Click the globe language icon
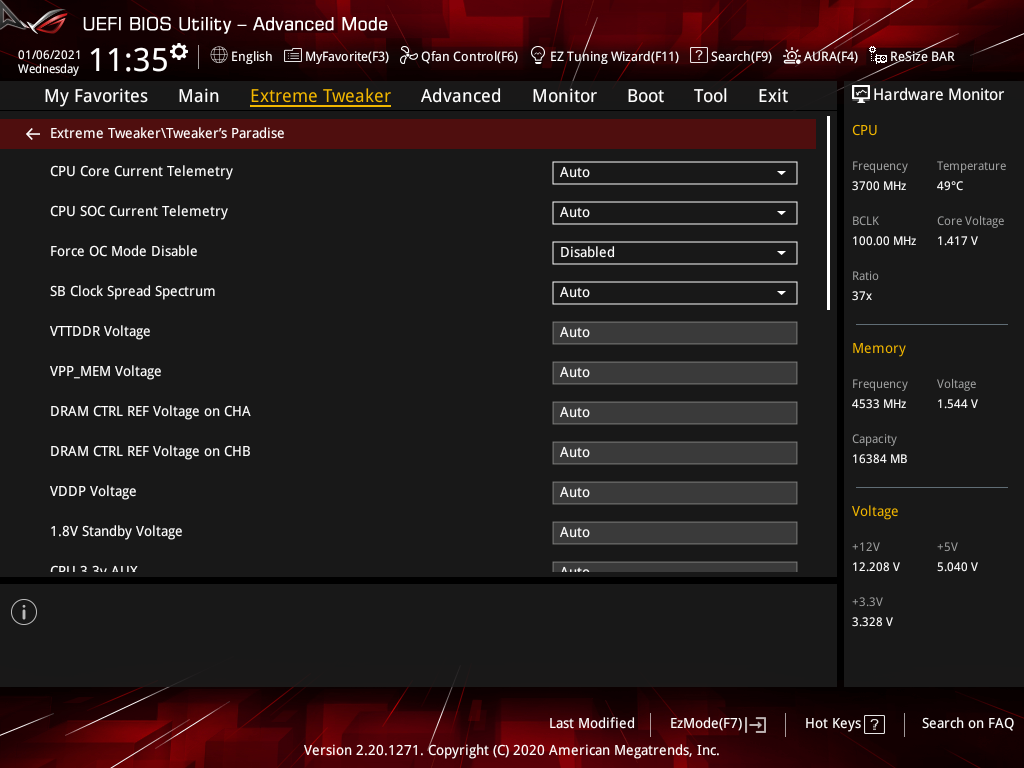The image size is (1024, 768). (219, 56)
